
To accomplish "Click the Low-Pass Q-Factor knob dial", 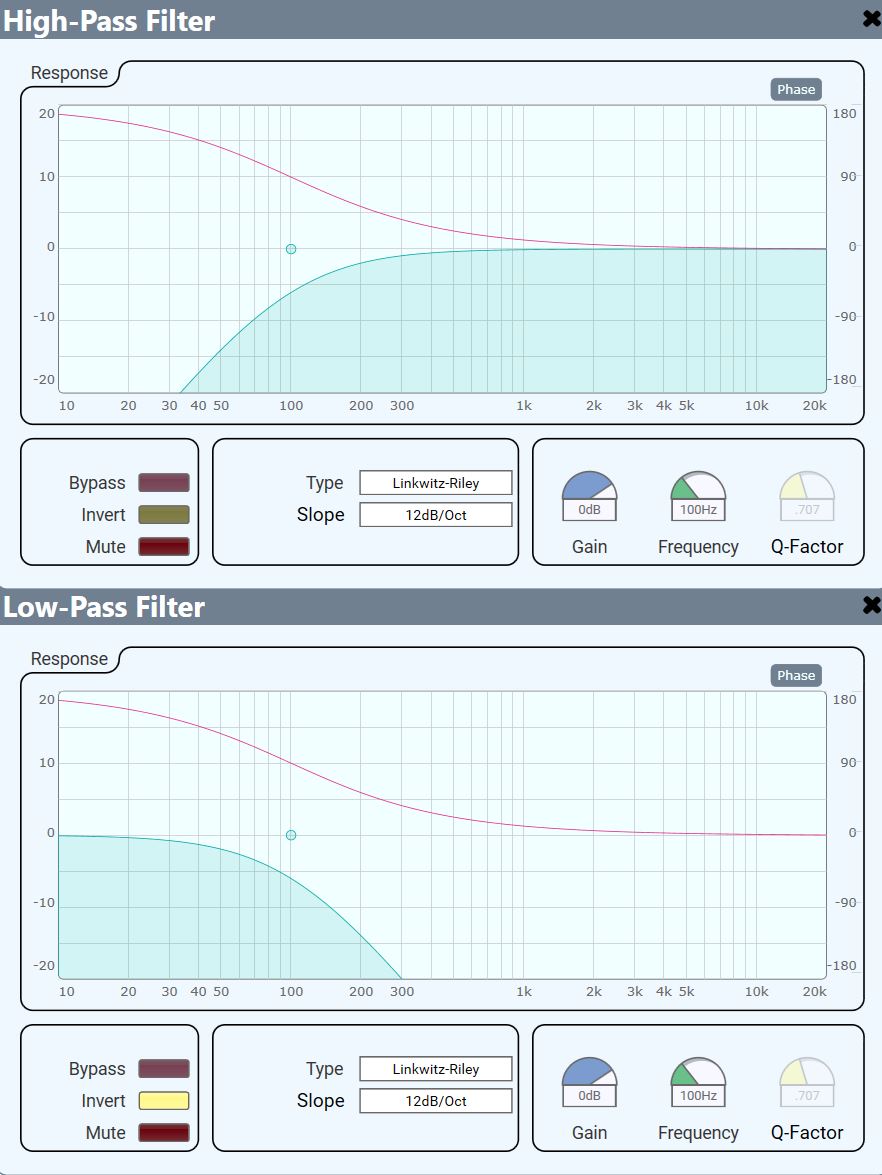I will (x=807, y=1072).
